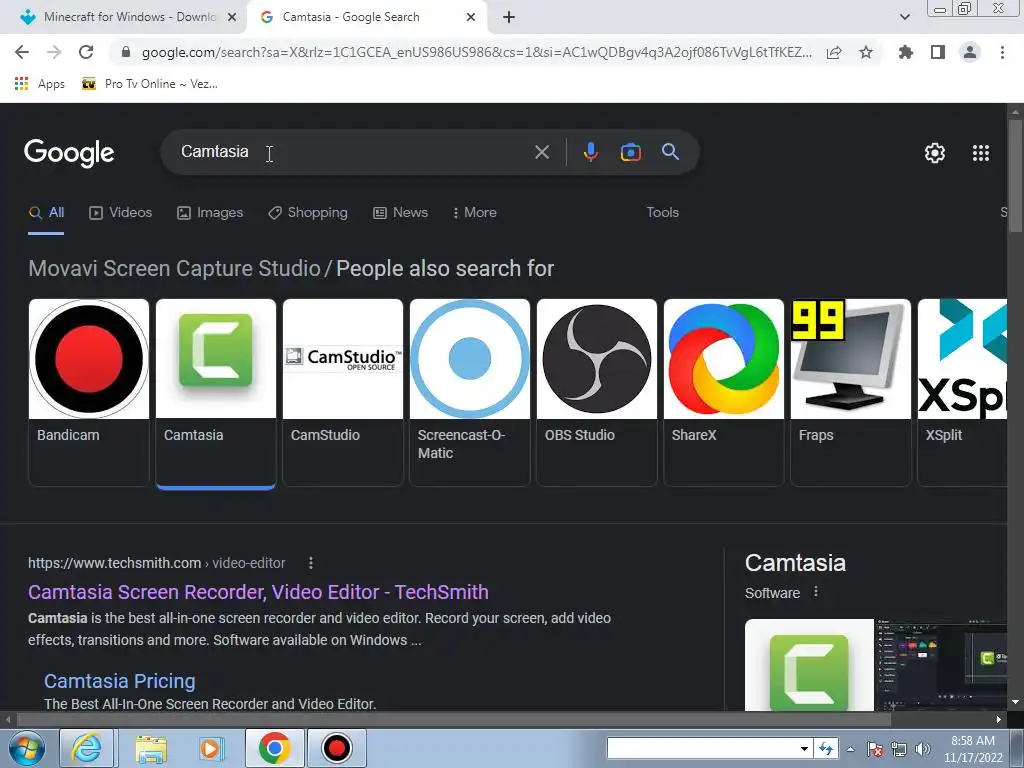1024x768 pixels.
Task: Open the taskbar clock and date
Action: tap(973, 749)
